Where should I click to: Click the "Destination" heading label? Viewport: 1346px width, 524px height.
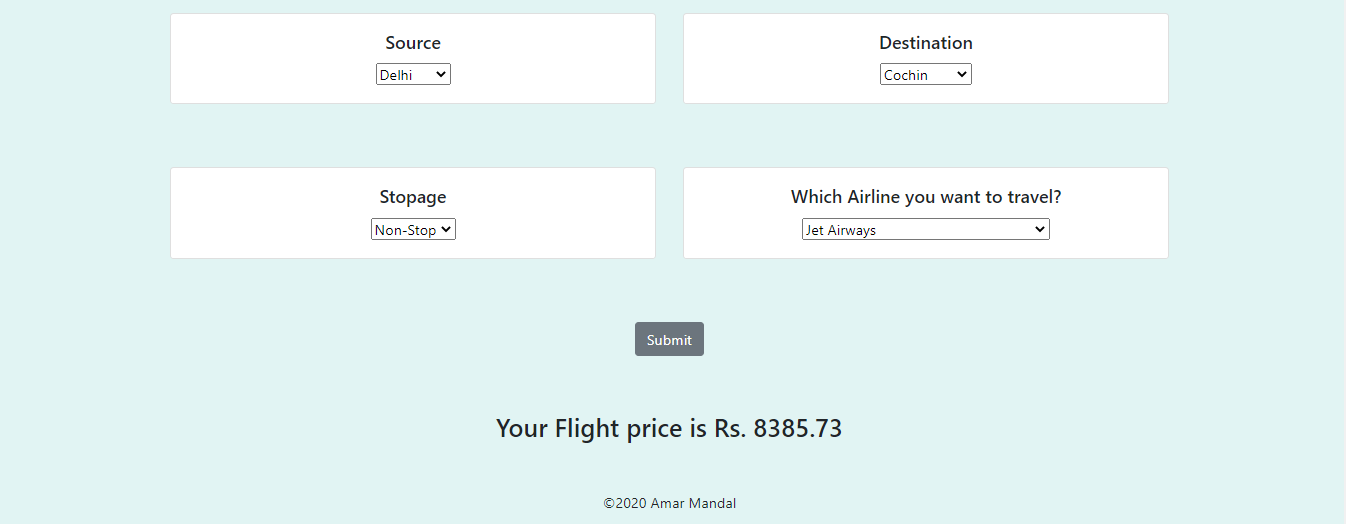coord(925,43)
